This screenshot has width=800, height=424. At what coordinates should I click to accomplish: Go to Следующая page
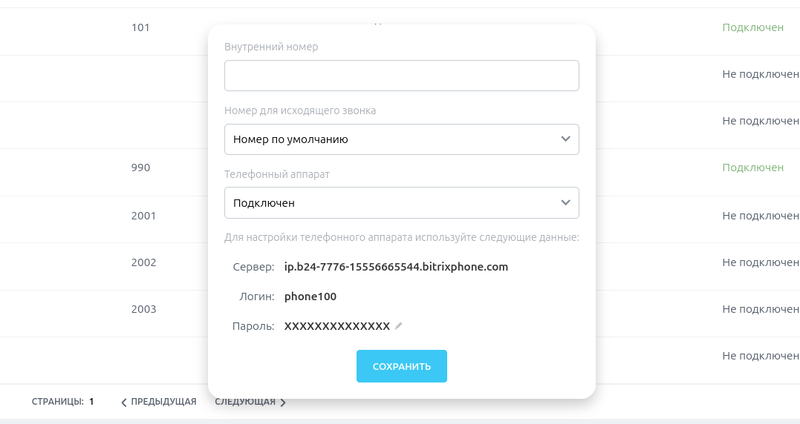pyautogui.click(x=245, y=402)
